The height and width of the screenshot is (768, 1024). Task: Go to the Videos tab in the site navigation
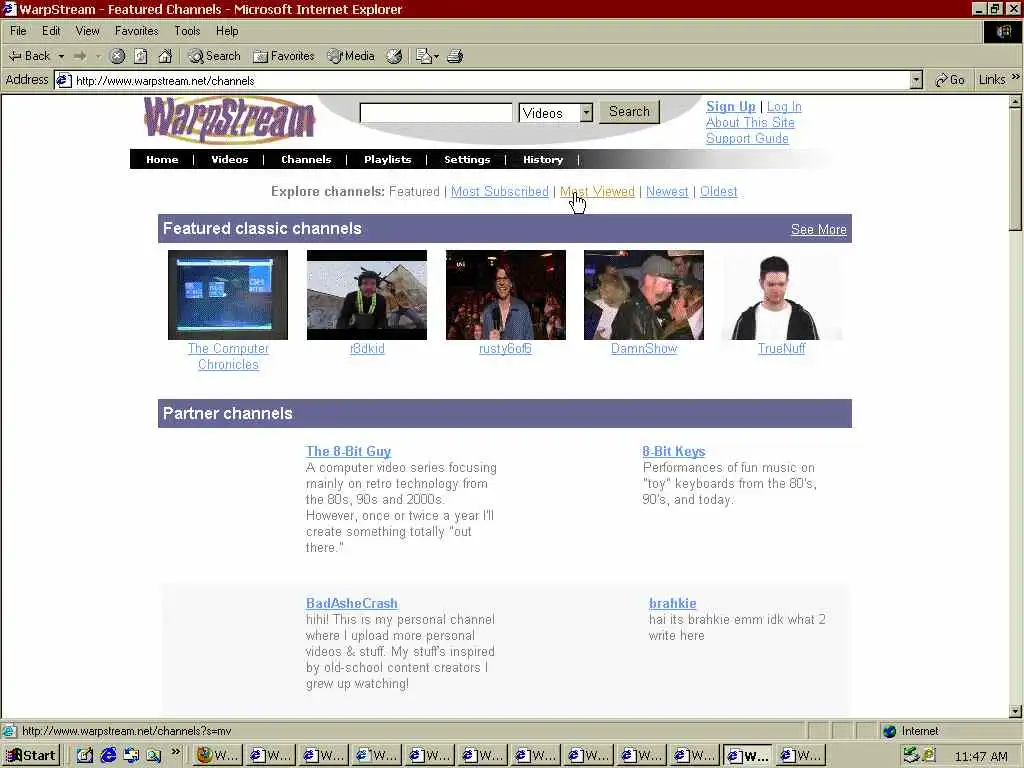pos(229,159)
